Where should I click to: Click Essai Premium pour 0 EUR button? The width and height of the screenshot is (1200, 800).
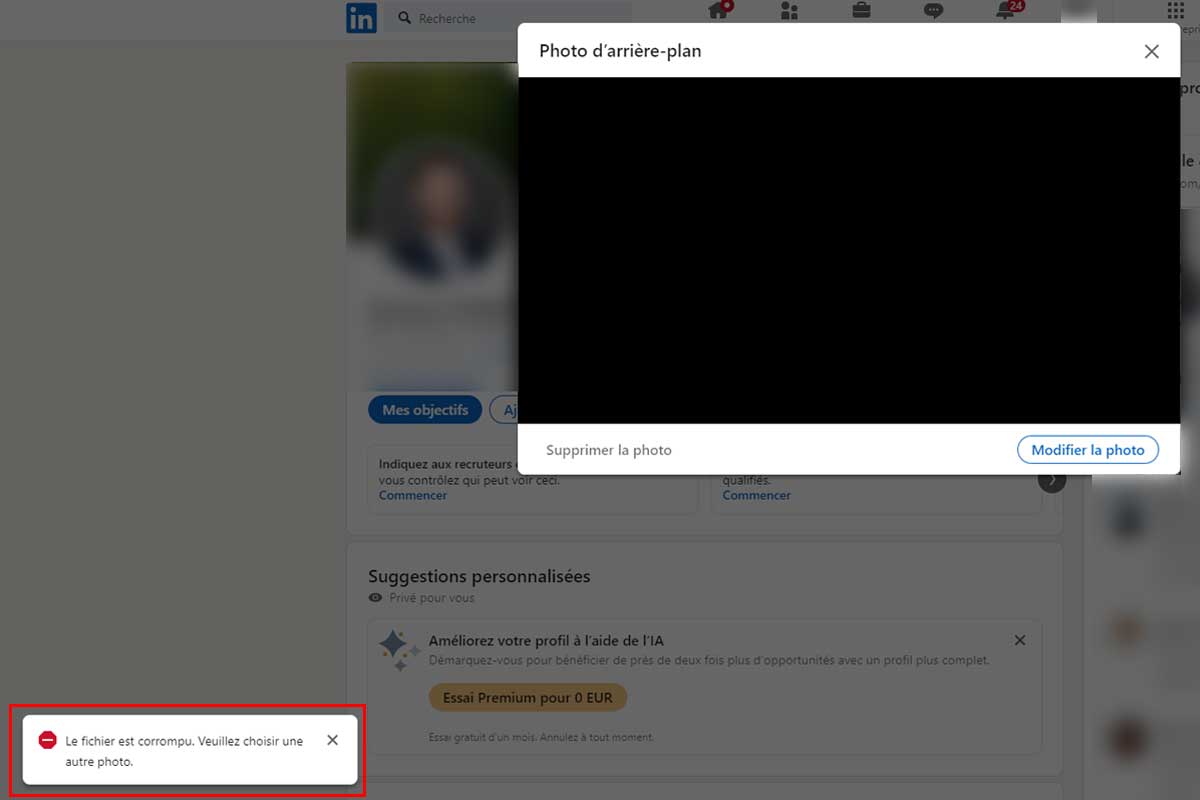[x=528, y=697]
